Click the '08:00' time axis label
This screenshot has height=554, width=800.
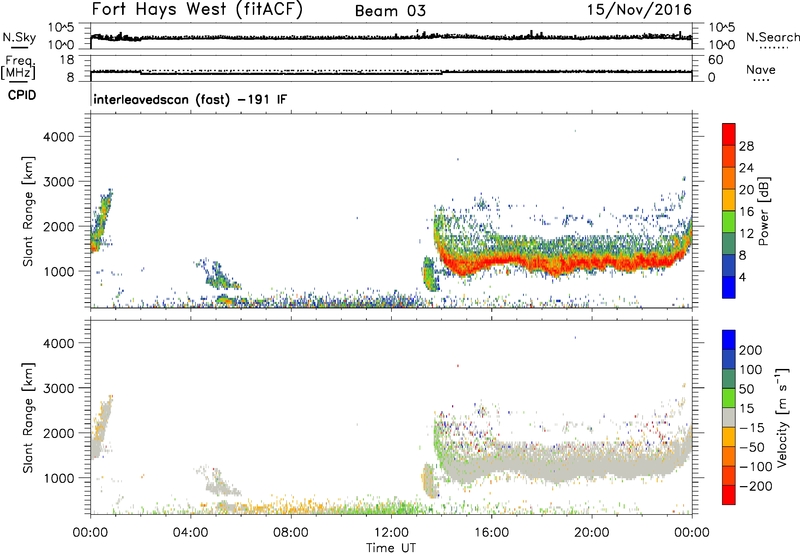pos(291,533)
